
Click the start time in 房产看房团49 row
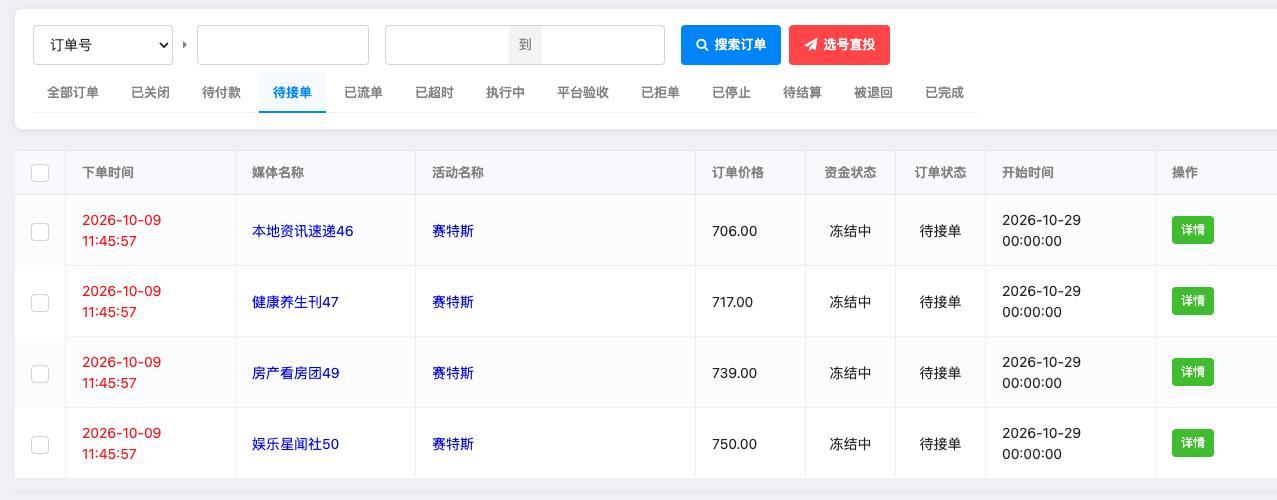pyautogui.click(x=1042, y=373)
